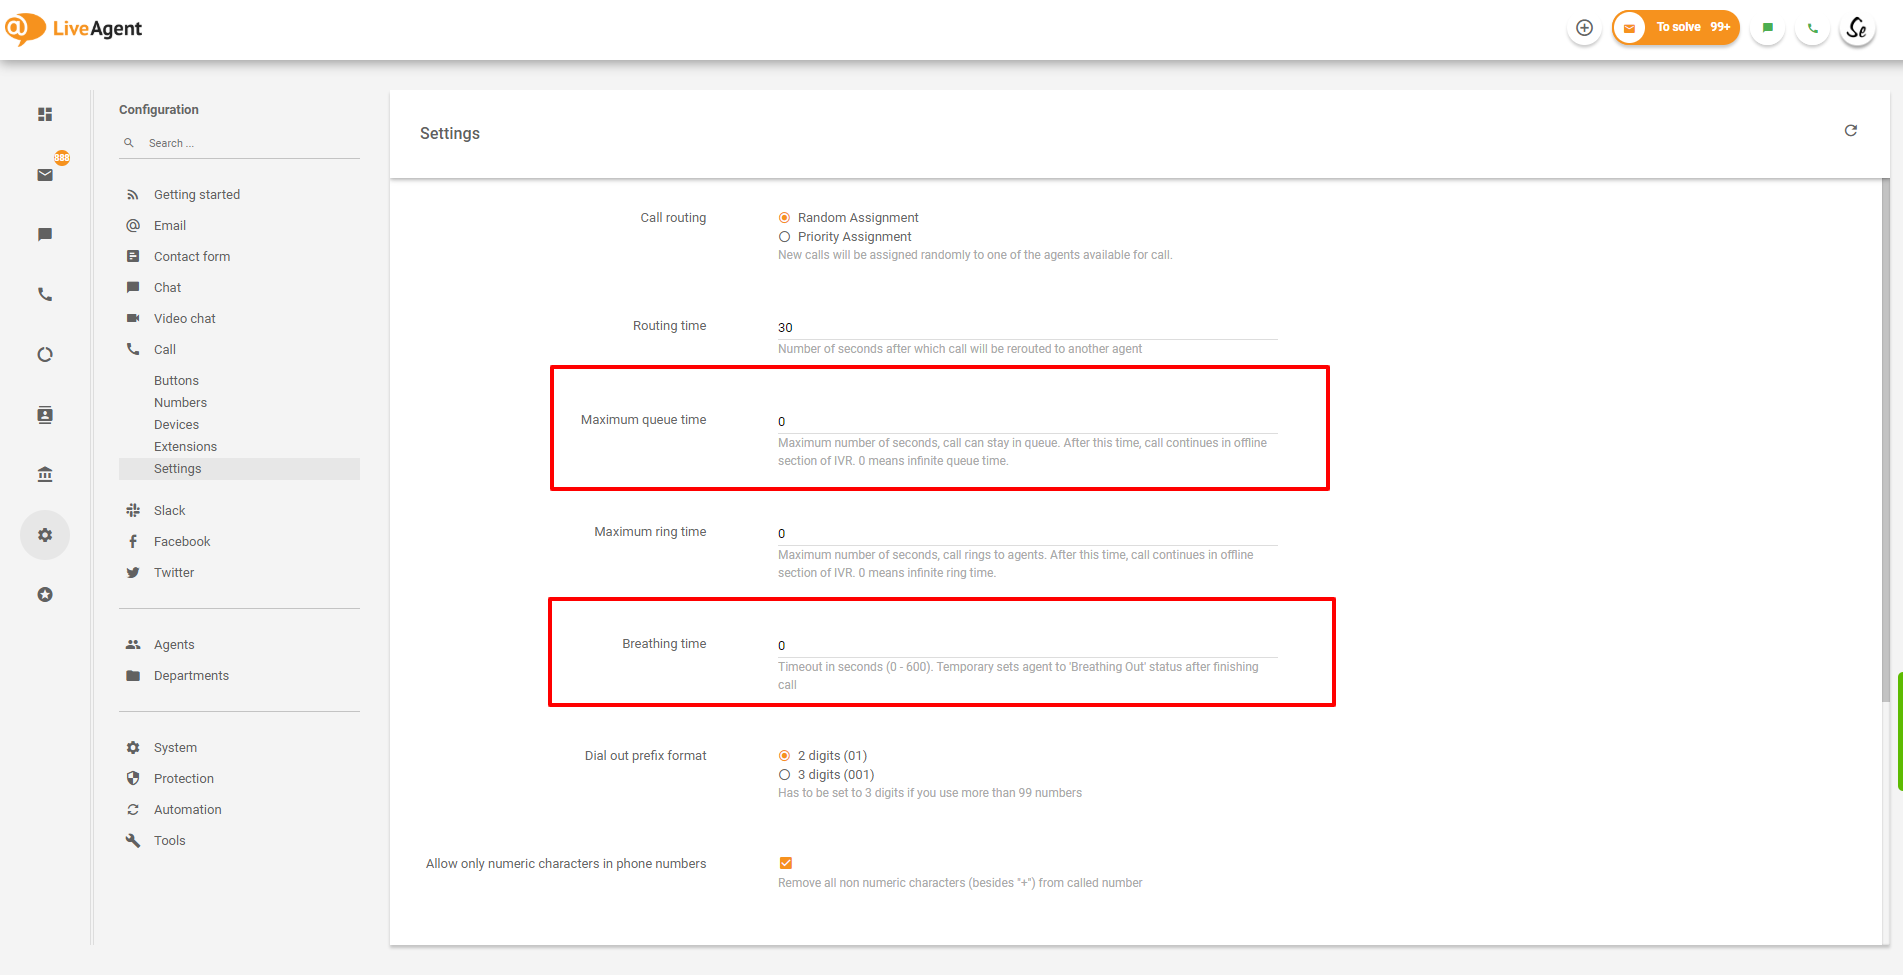Viewport: 1903px width, 975px height.
Task: Click the Maximum ring time input field
Action: [x=1027, y=534]
